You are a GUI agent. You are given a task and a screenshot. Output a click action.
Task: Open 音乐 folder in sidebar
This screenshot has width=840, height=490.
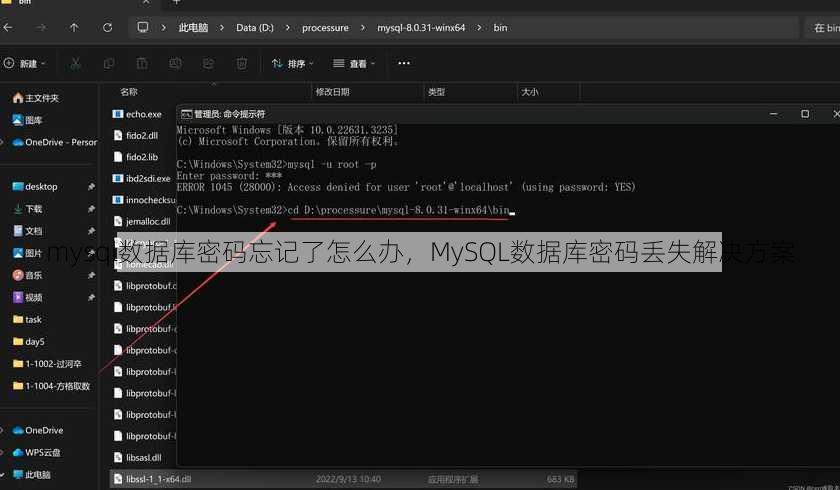point(27,275)
